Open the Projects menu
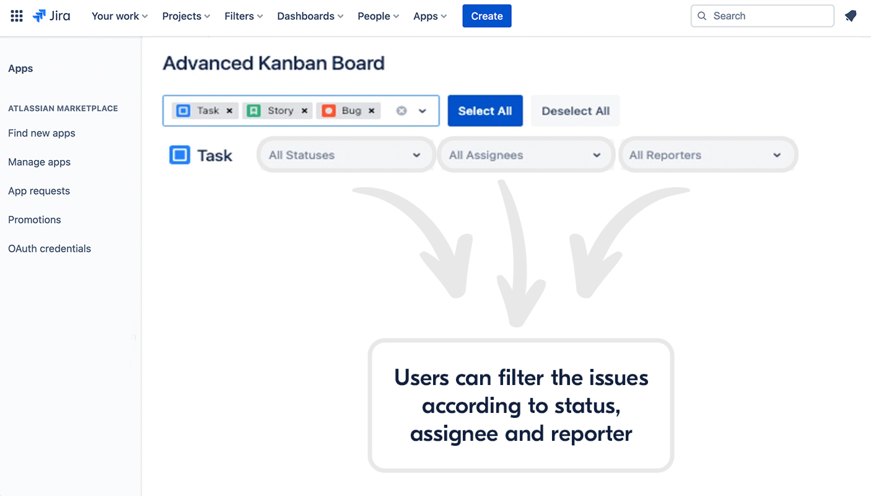The width and height of the screenshot is (871, 496). [186, 16]
